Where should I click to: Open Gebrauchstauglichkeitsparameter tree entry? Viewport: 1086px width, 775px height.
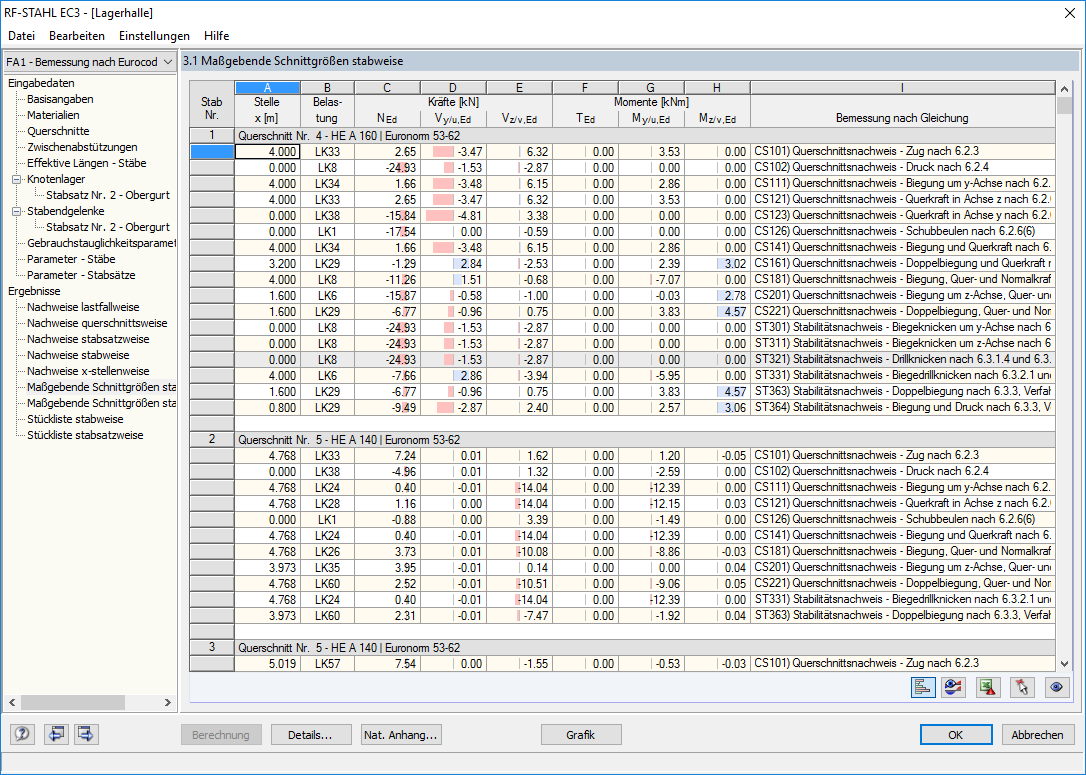pyautogui.click(x=101, y=243)
